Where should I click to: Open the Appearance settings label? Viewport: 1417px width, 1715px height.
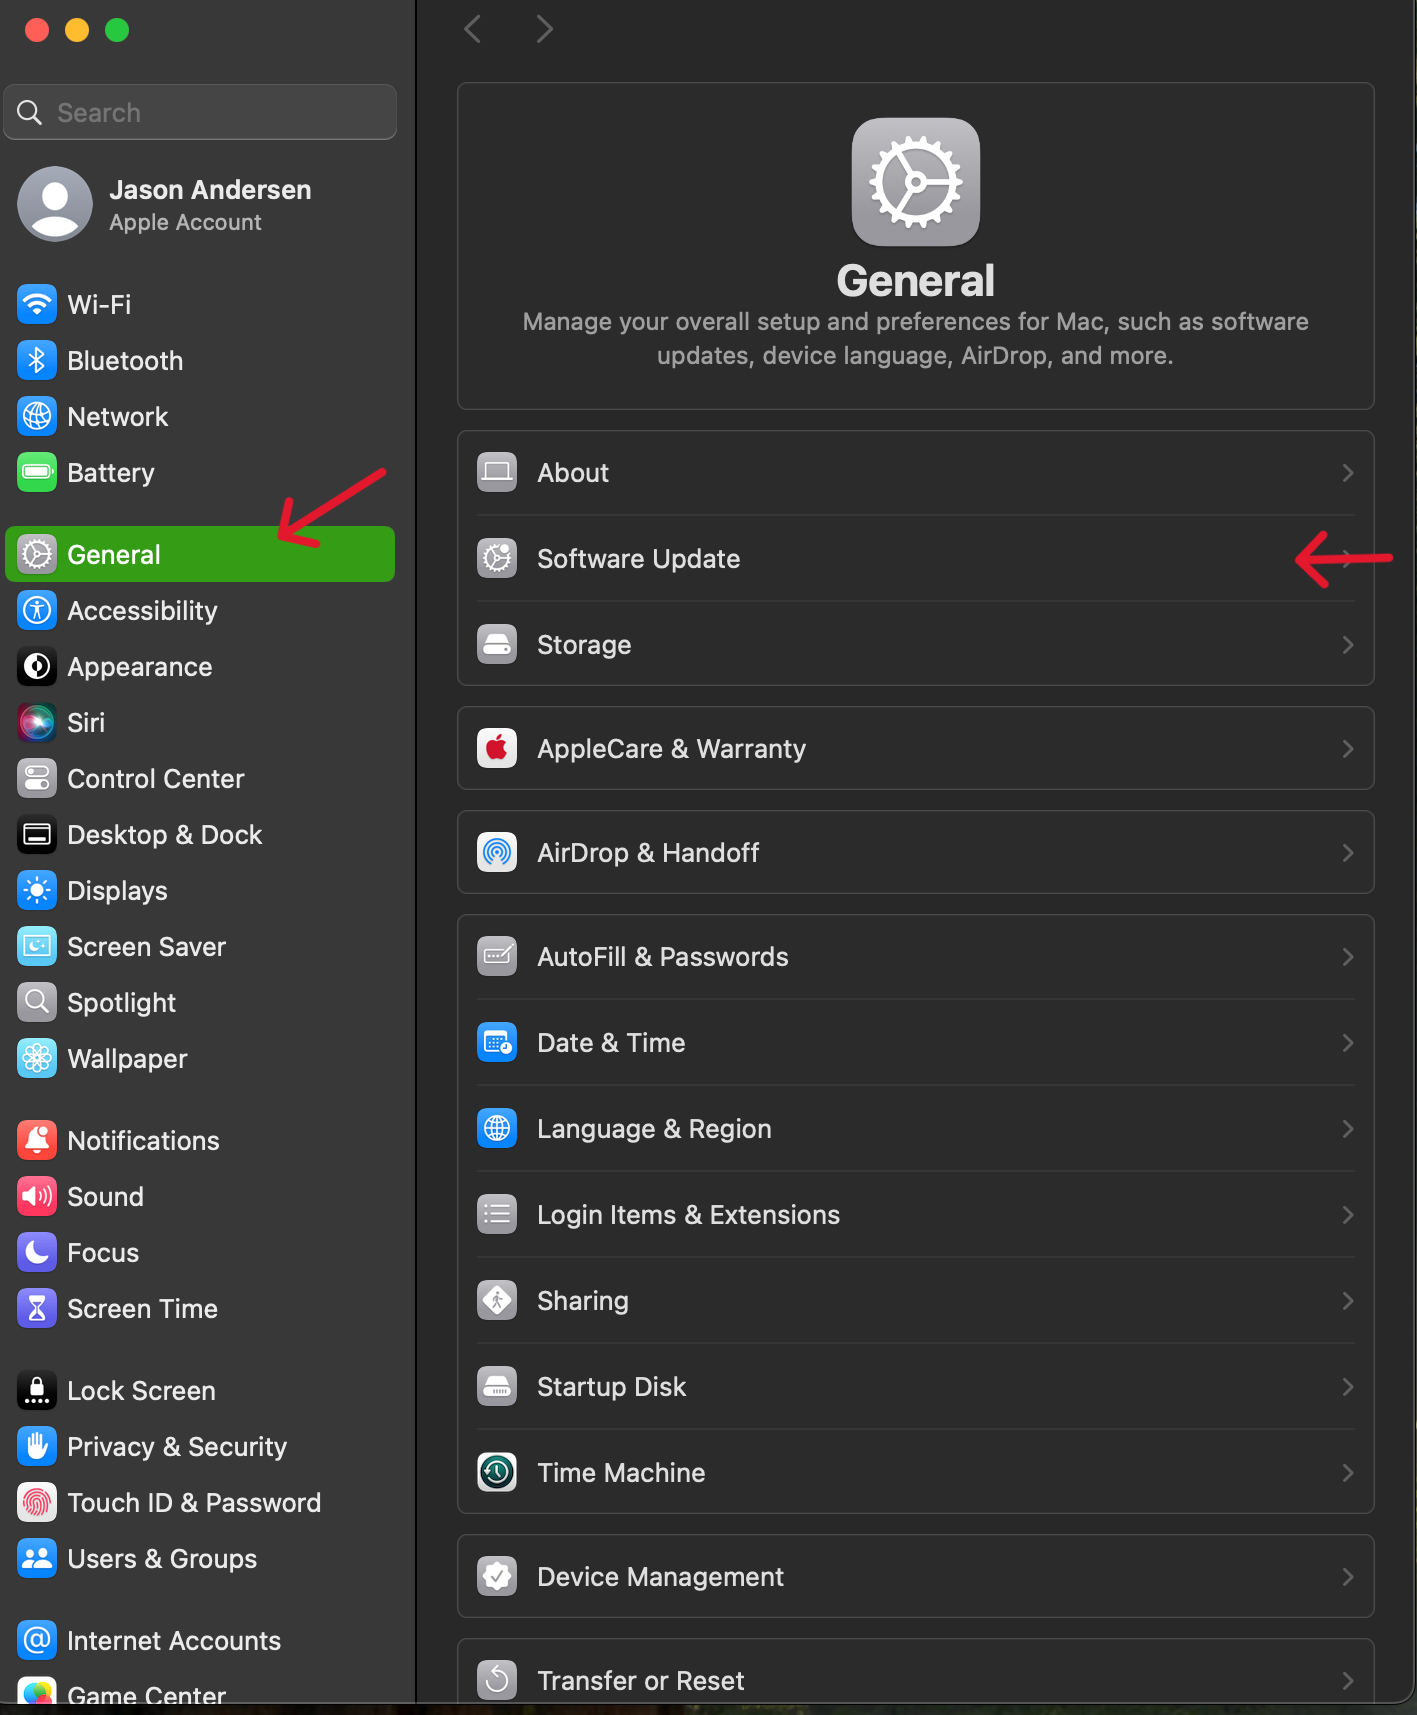pyautogui.click(x=140, y=667)
